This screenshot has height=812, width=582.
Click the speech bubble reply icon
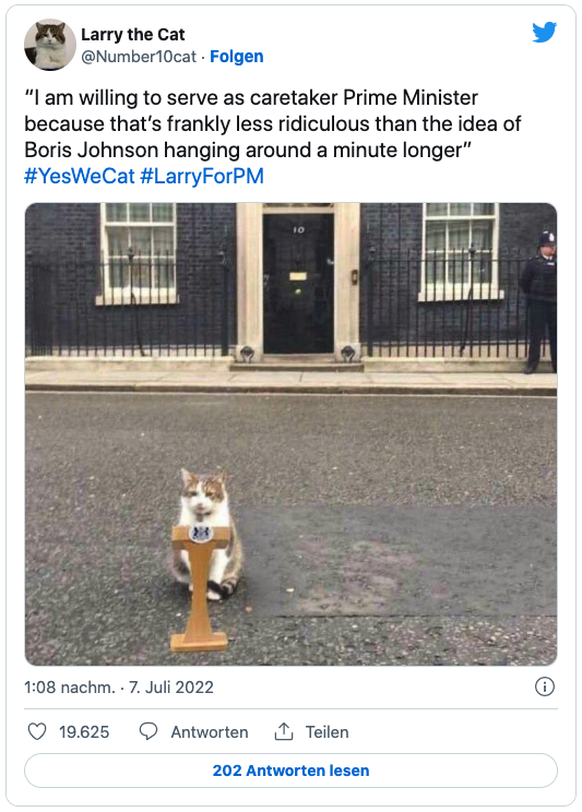click(x=149, y=731)
